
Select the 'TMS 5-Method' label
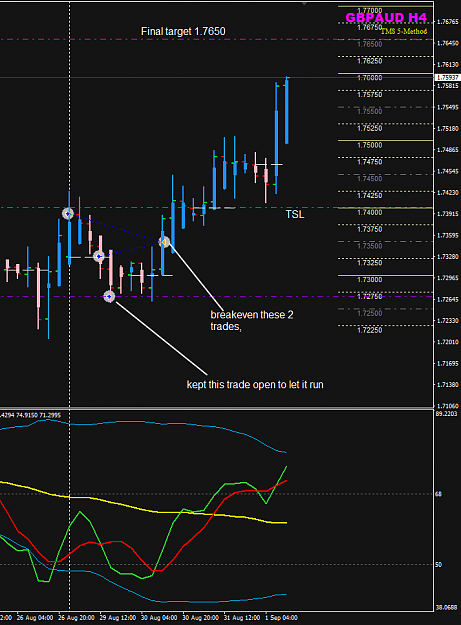pyautogui.click(x=404, y=31)
